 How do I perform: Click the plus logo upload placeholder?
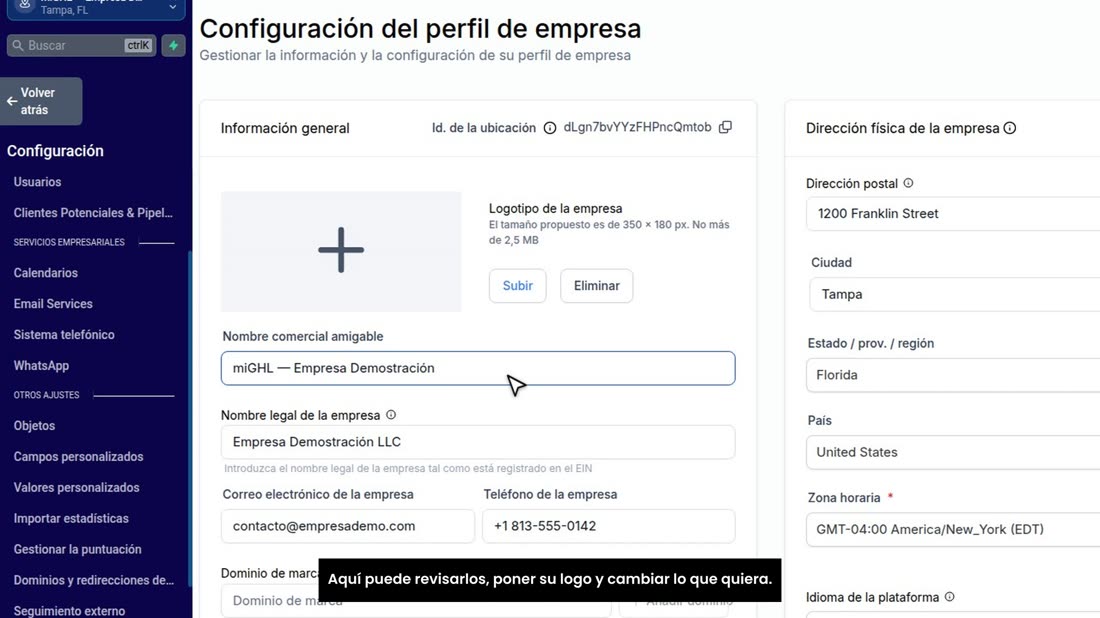[341, 251]
